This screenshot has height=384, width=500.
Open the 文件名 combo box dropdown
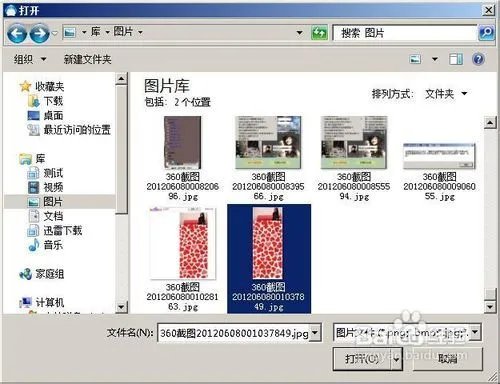315,332
